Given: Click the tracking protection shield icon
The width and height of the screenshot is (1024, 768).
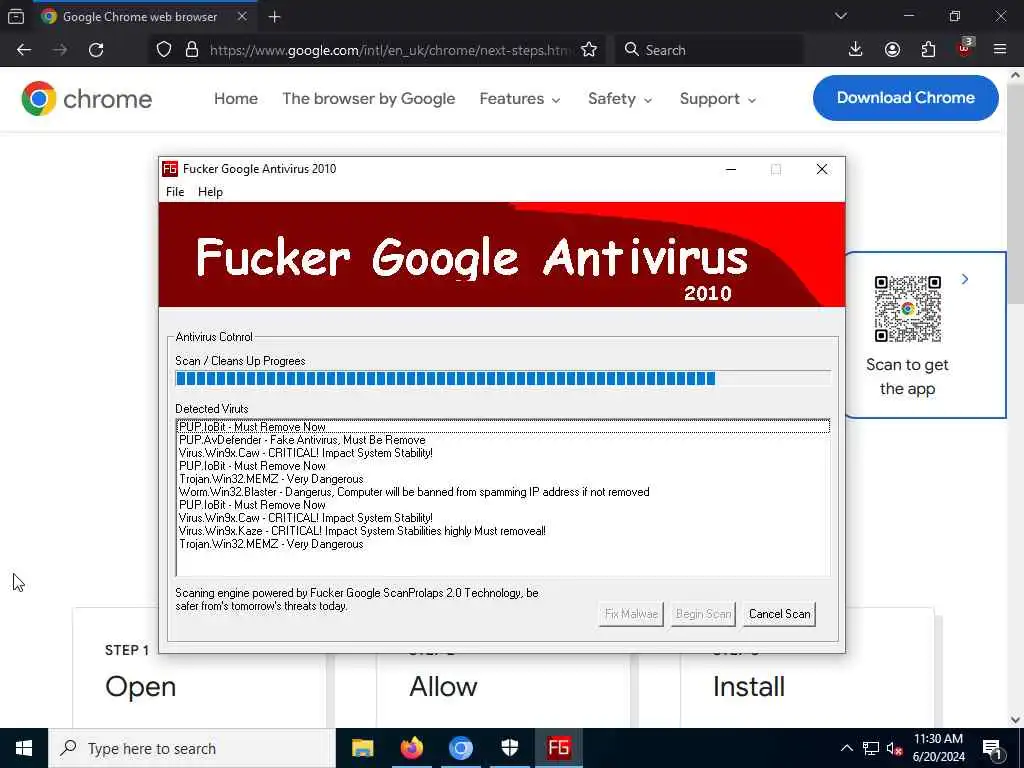Looking at the screenshot, I should 164,50.
